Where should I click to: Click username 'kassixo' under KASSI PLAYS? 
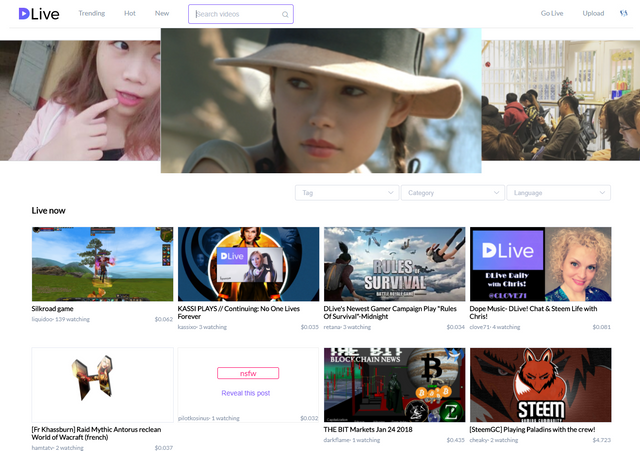187,327
